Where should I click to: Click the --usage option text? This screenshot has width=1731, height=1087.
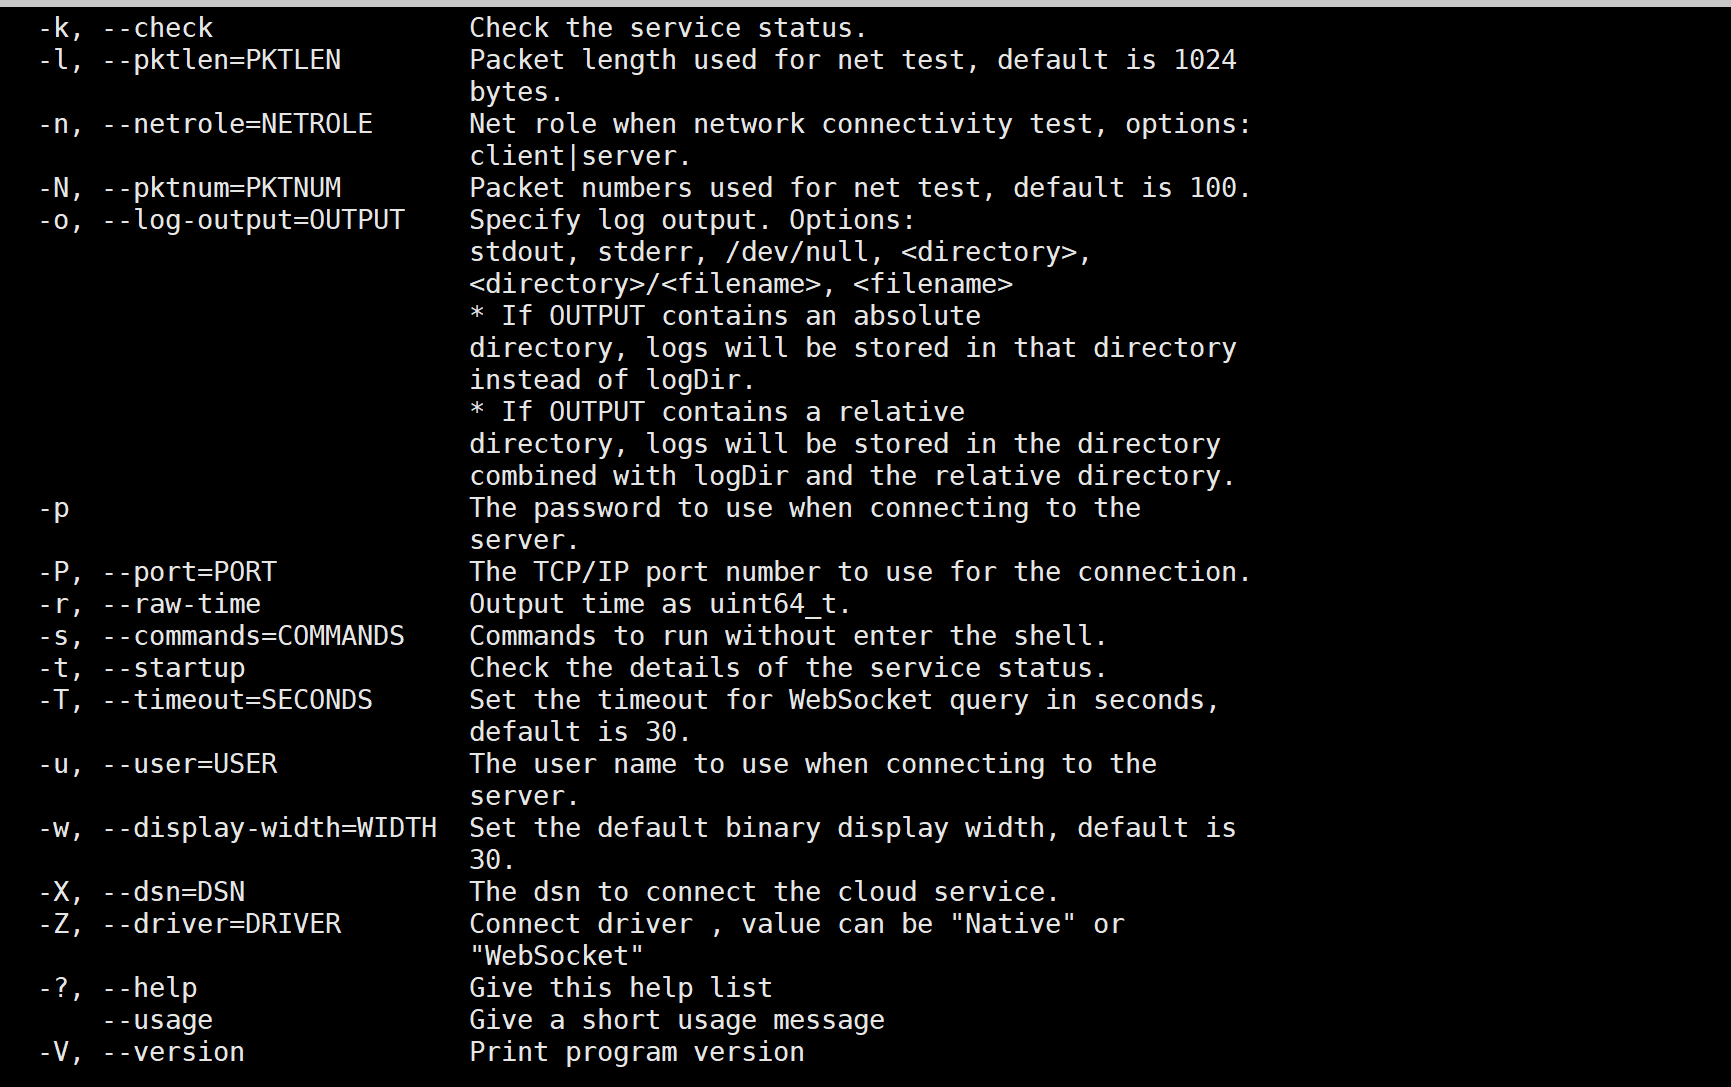[158, 1020]
